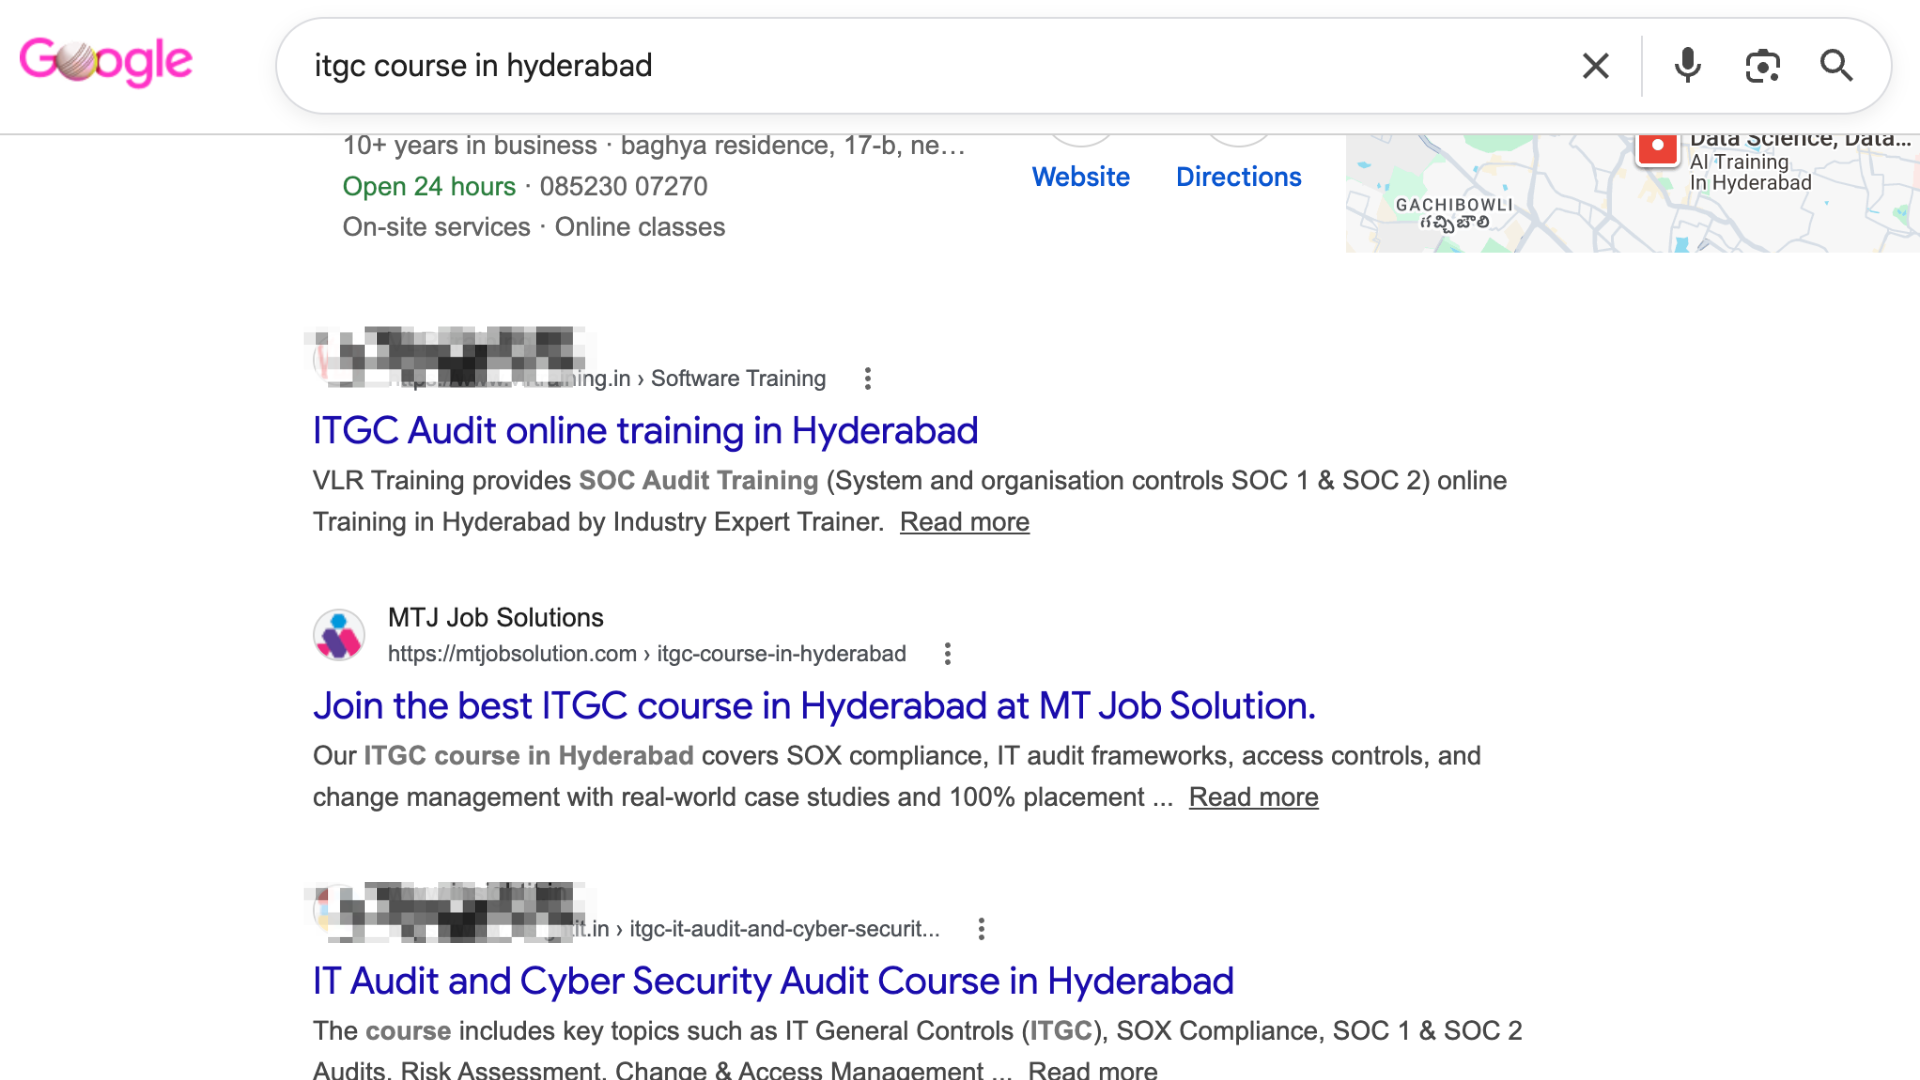
Task: Click the Open 24 hours status text
Action: [429, 187]
